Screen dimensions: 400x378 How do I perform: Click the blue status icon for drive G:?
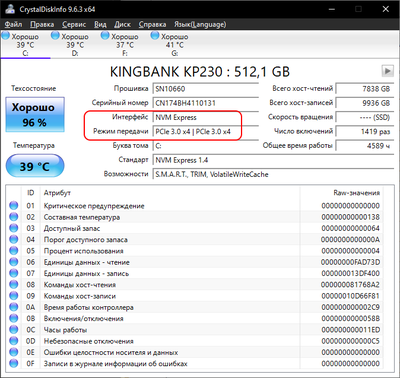click(155, 35)
